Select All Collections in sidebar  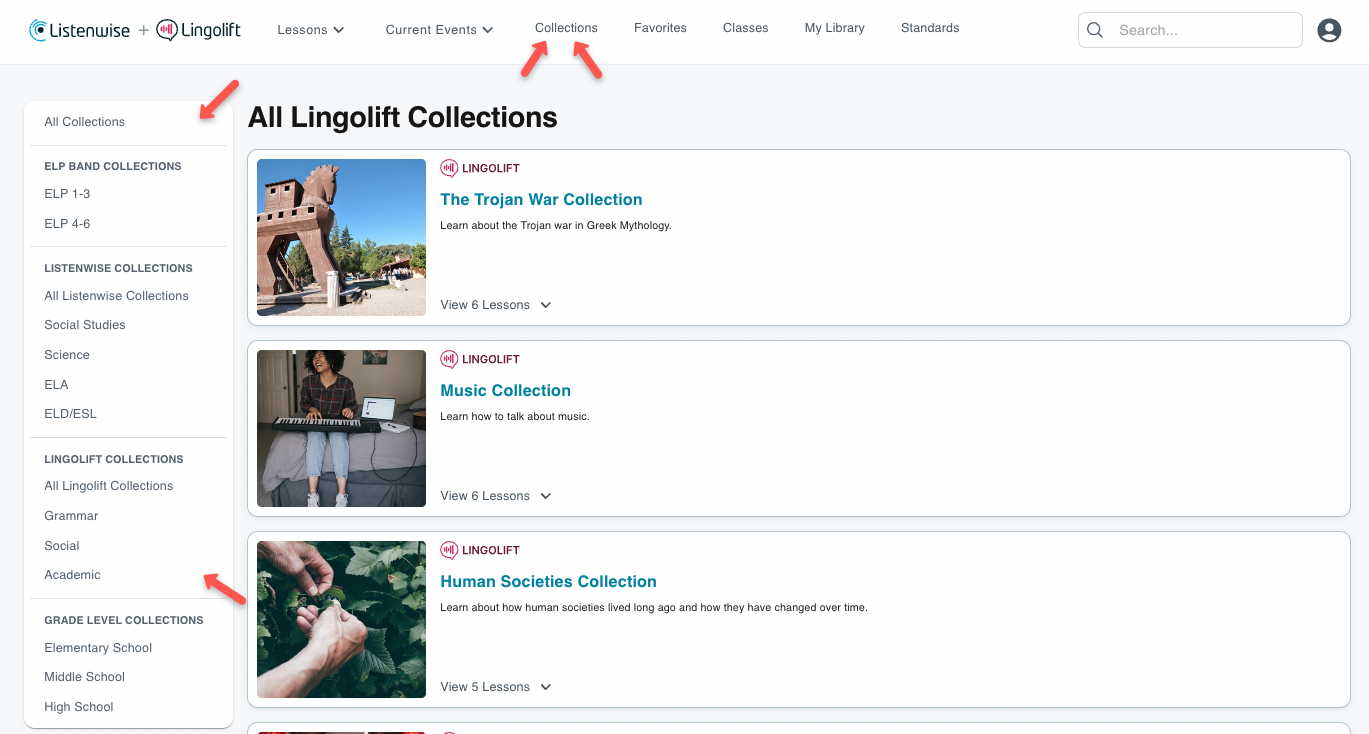85,122
